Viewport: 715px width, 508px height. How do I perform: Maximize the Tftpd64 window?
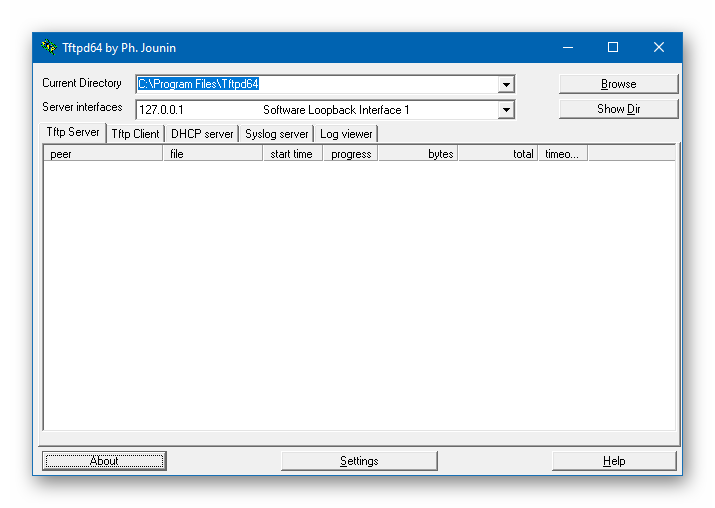(x=613, y=47)
